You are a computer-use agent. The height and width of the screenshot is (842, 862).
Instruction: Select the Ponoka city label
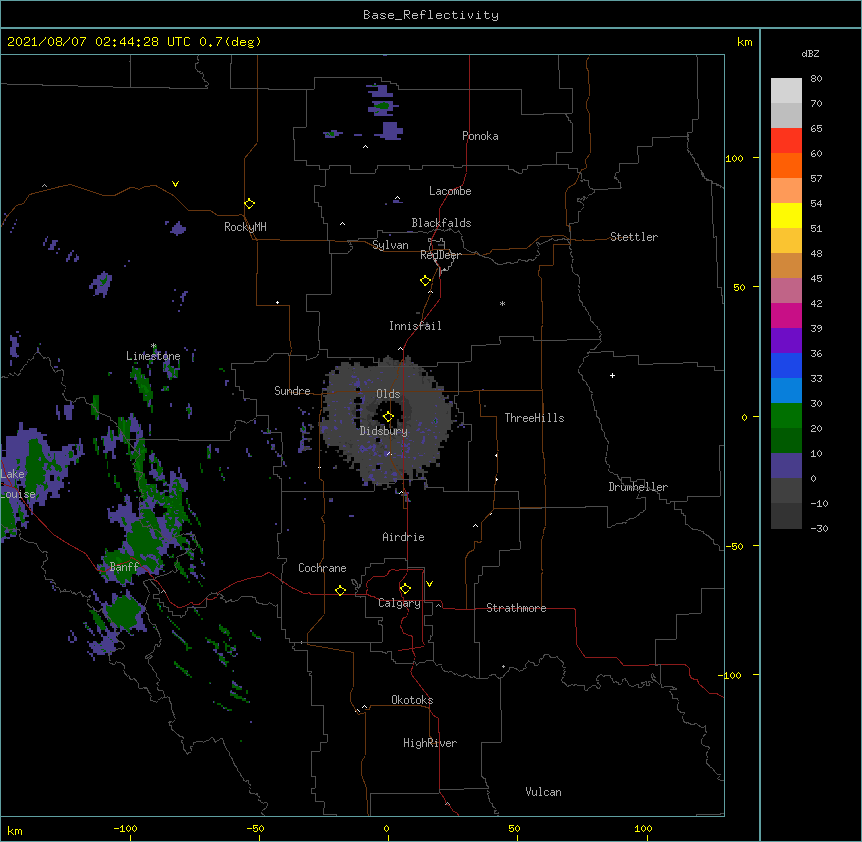(480, 136)
